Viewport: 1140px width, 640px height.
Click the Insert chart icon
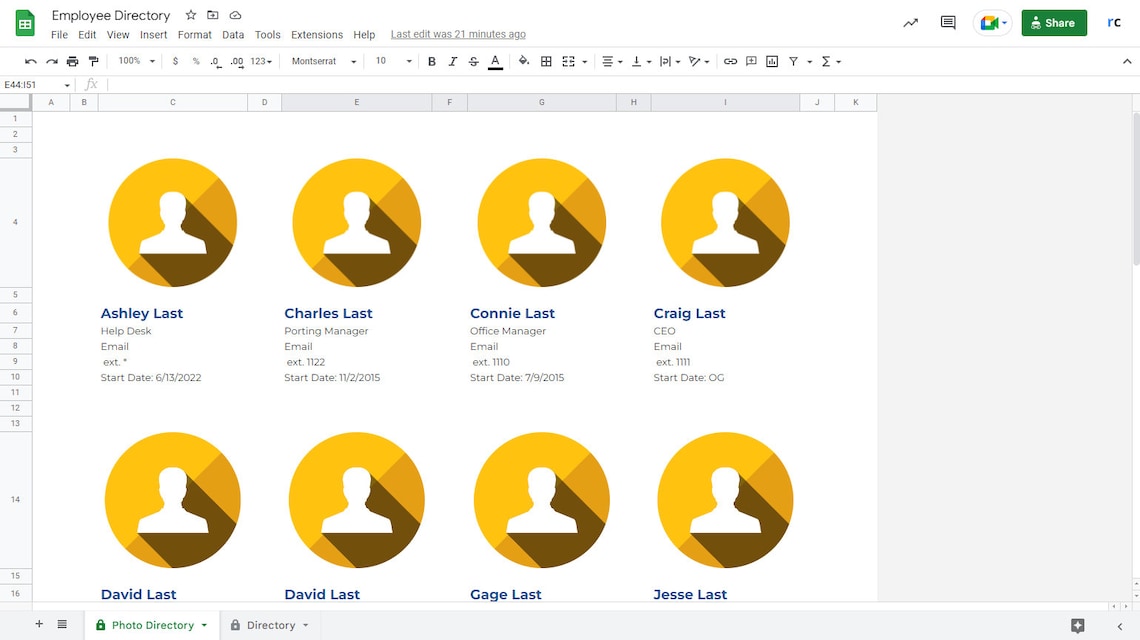[772, 62]
